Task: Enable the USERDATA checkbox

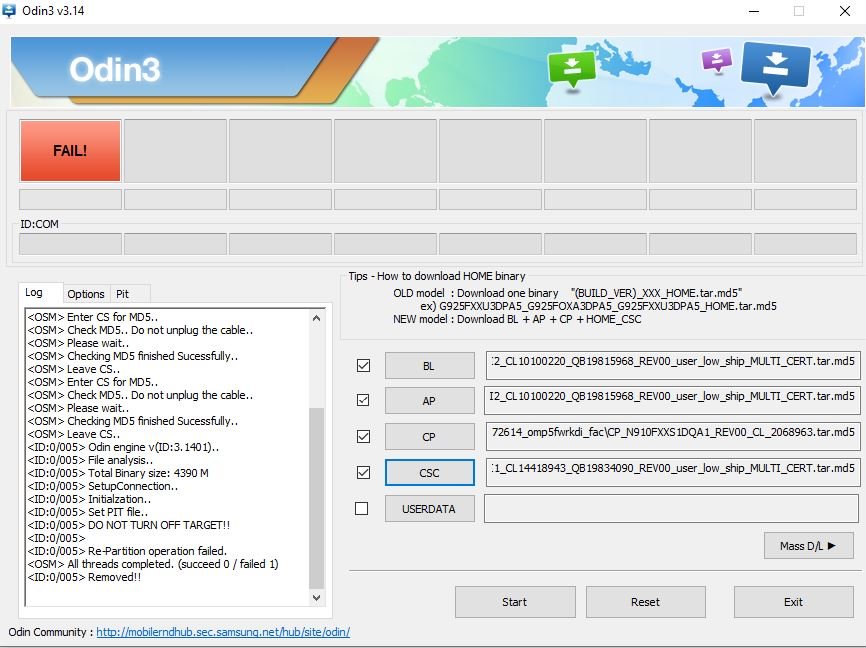Action: point(362,508)
